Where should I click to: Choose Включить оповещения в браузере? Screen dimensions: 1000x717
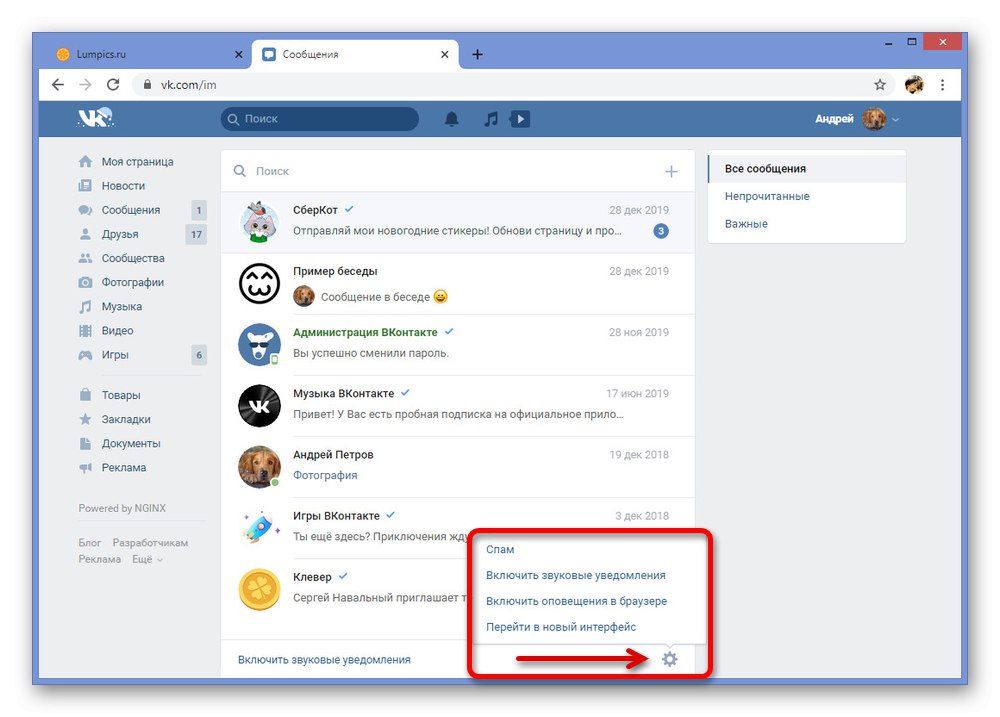click(x=577, y=601)
